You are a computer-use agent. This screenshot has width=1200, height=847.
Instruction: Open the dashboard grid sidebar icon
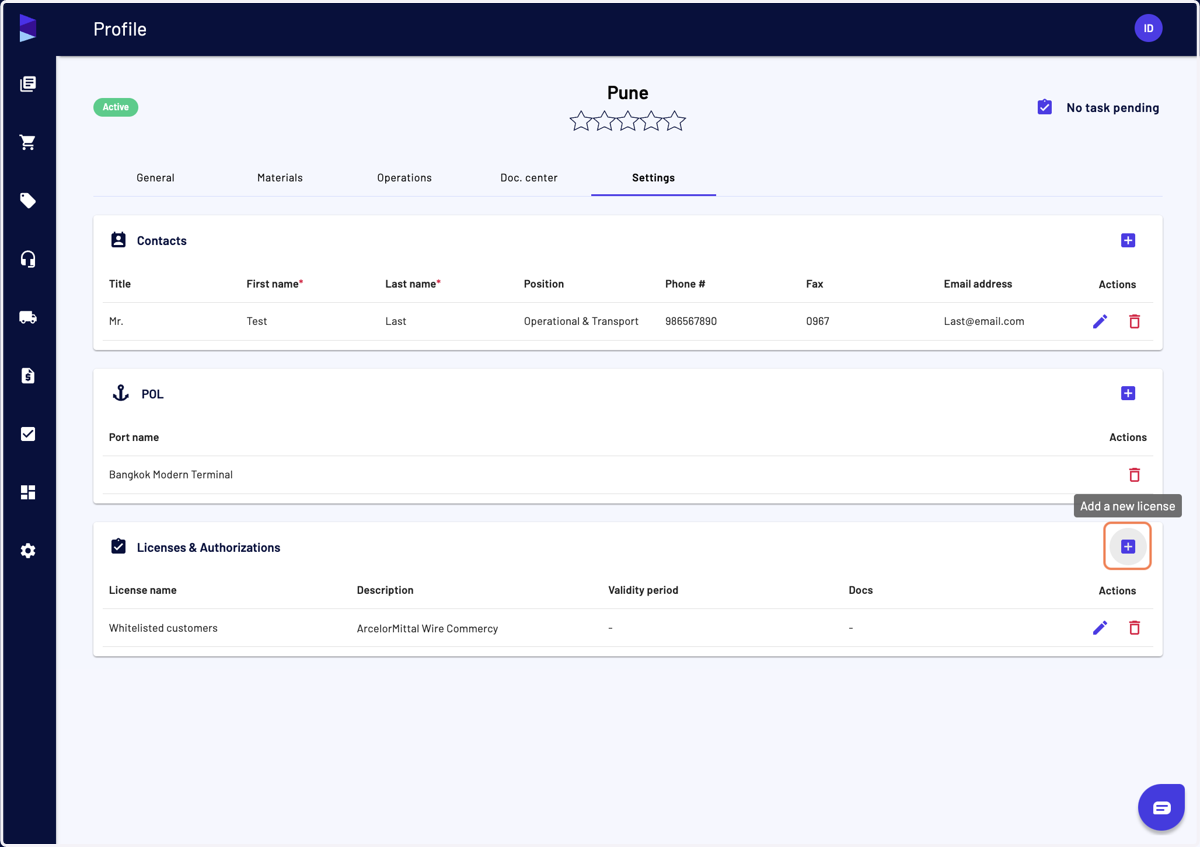tap(28, 492)
